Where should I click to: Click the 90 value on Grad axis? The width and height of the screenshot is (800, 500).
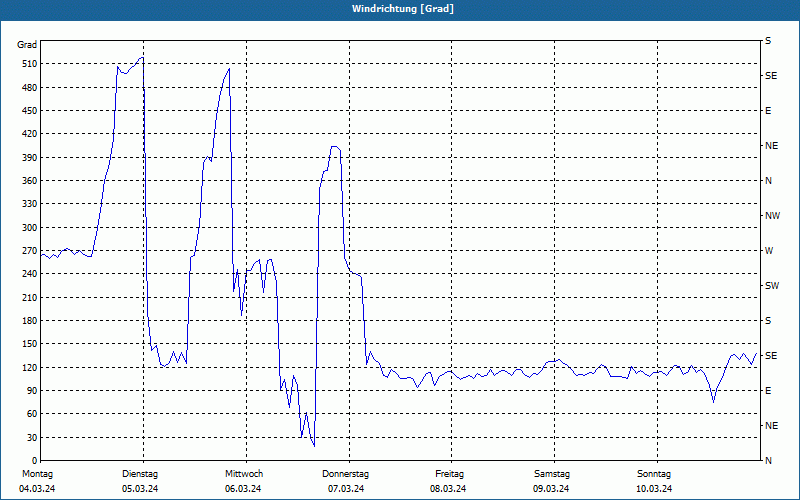click(32, 391)
